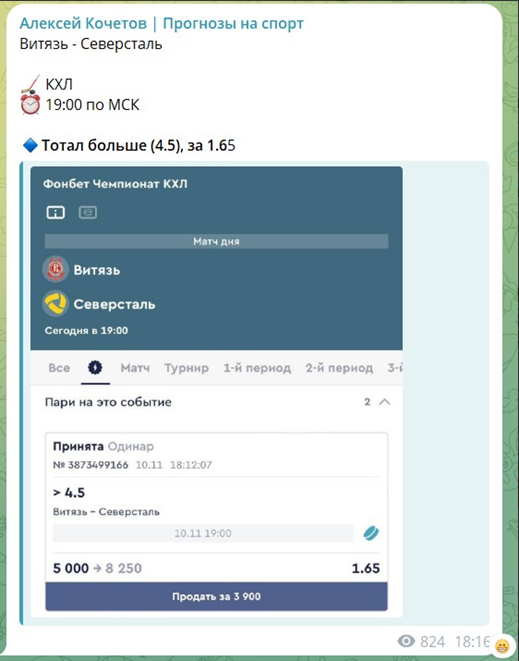Switch to the Матч tab
This screenshot has height=661, width=519.
point(135,368)
